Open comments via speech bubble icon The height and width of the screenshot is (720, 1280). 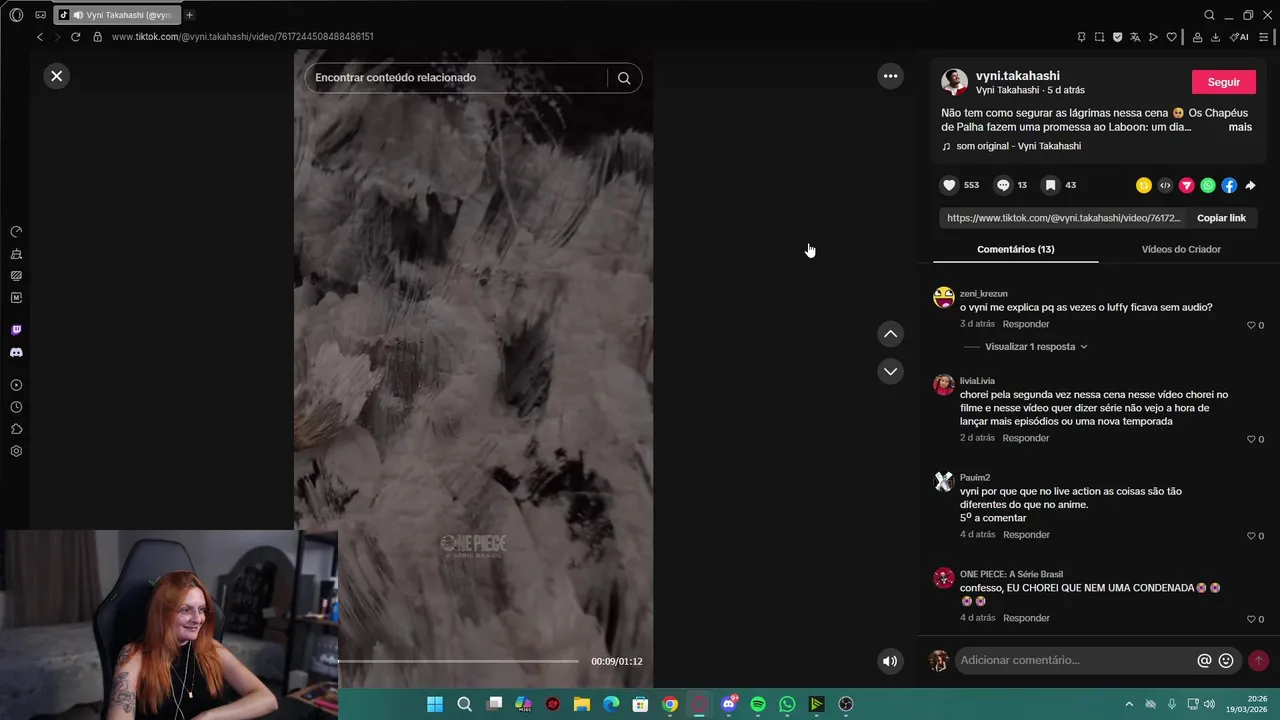point(1003,185)
